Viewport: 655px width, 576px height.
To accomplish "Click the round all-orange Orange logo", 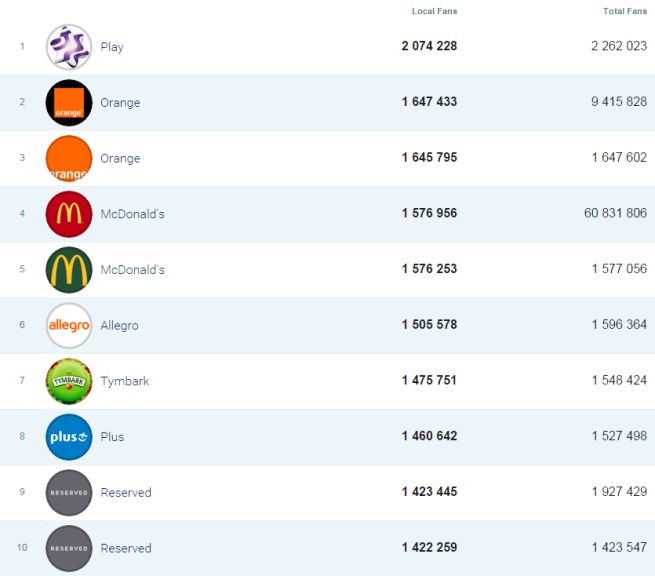I will (69, 159).
